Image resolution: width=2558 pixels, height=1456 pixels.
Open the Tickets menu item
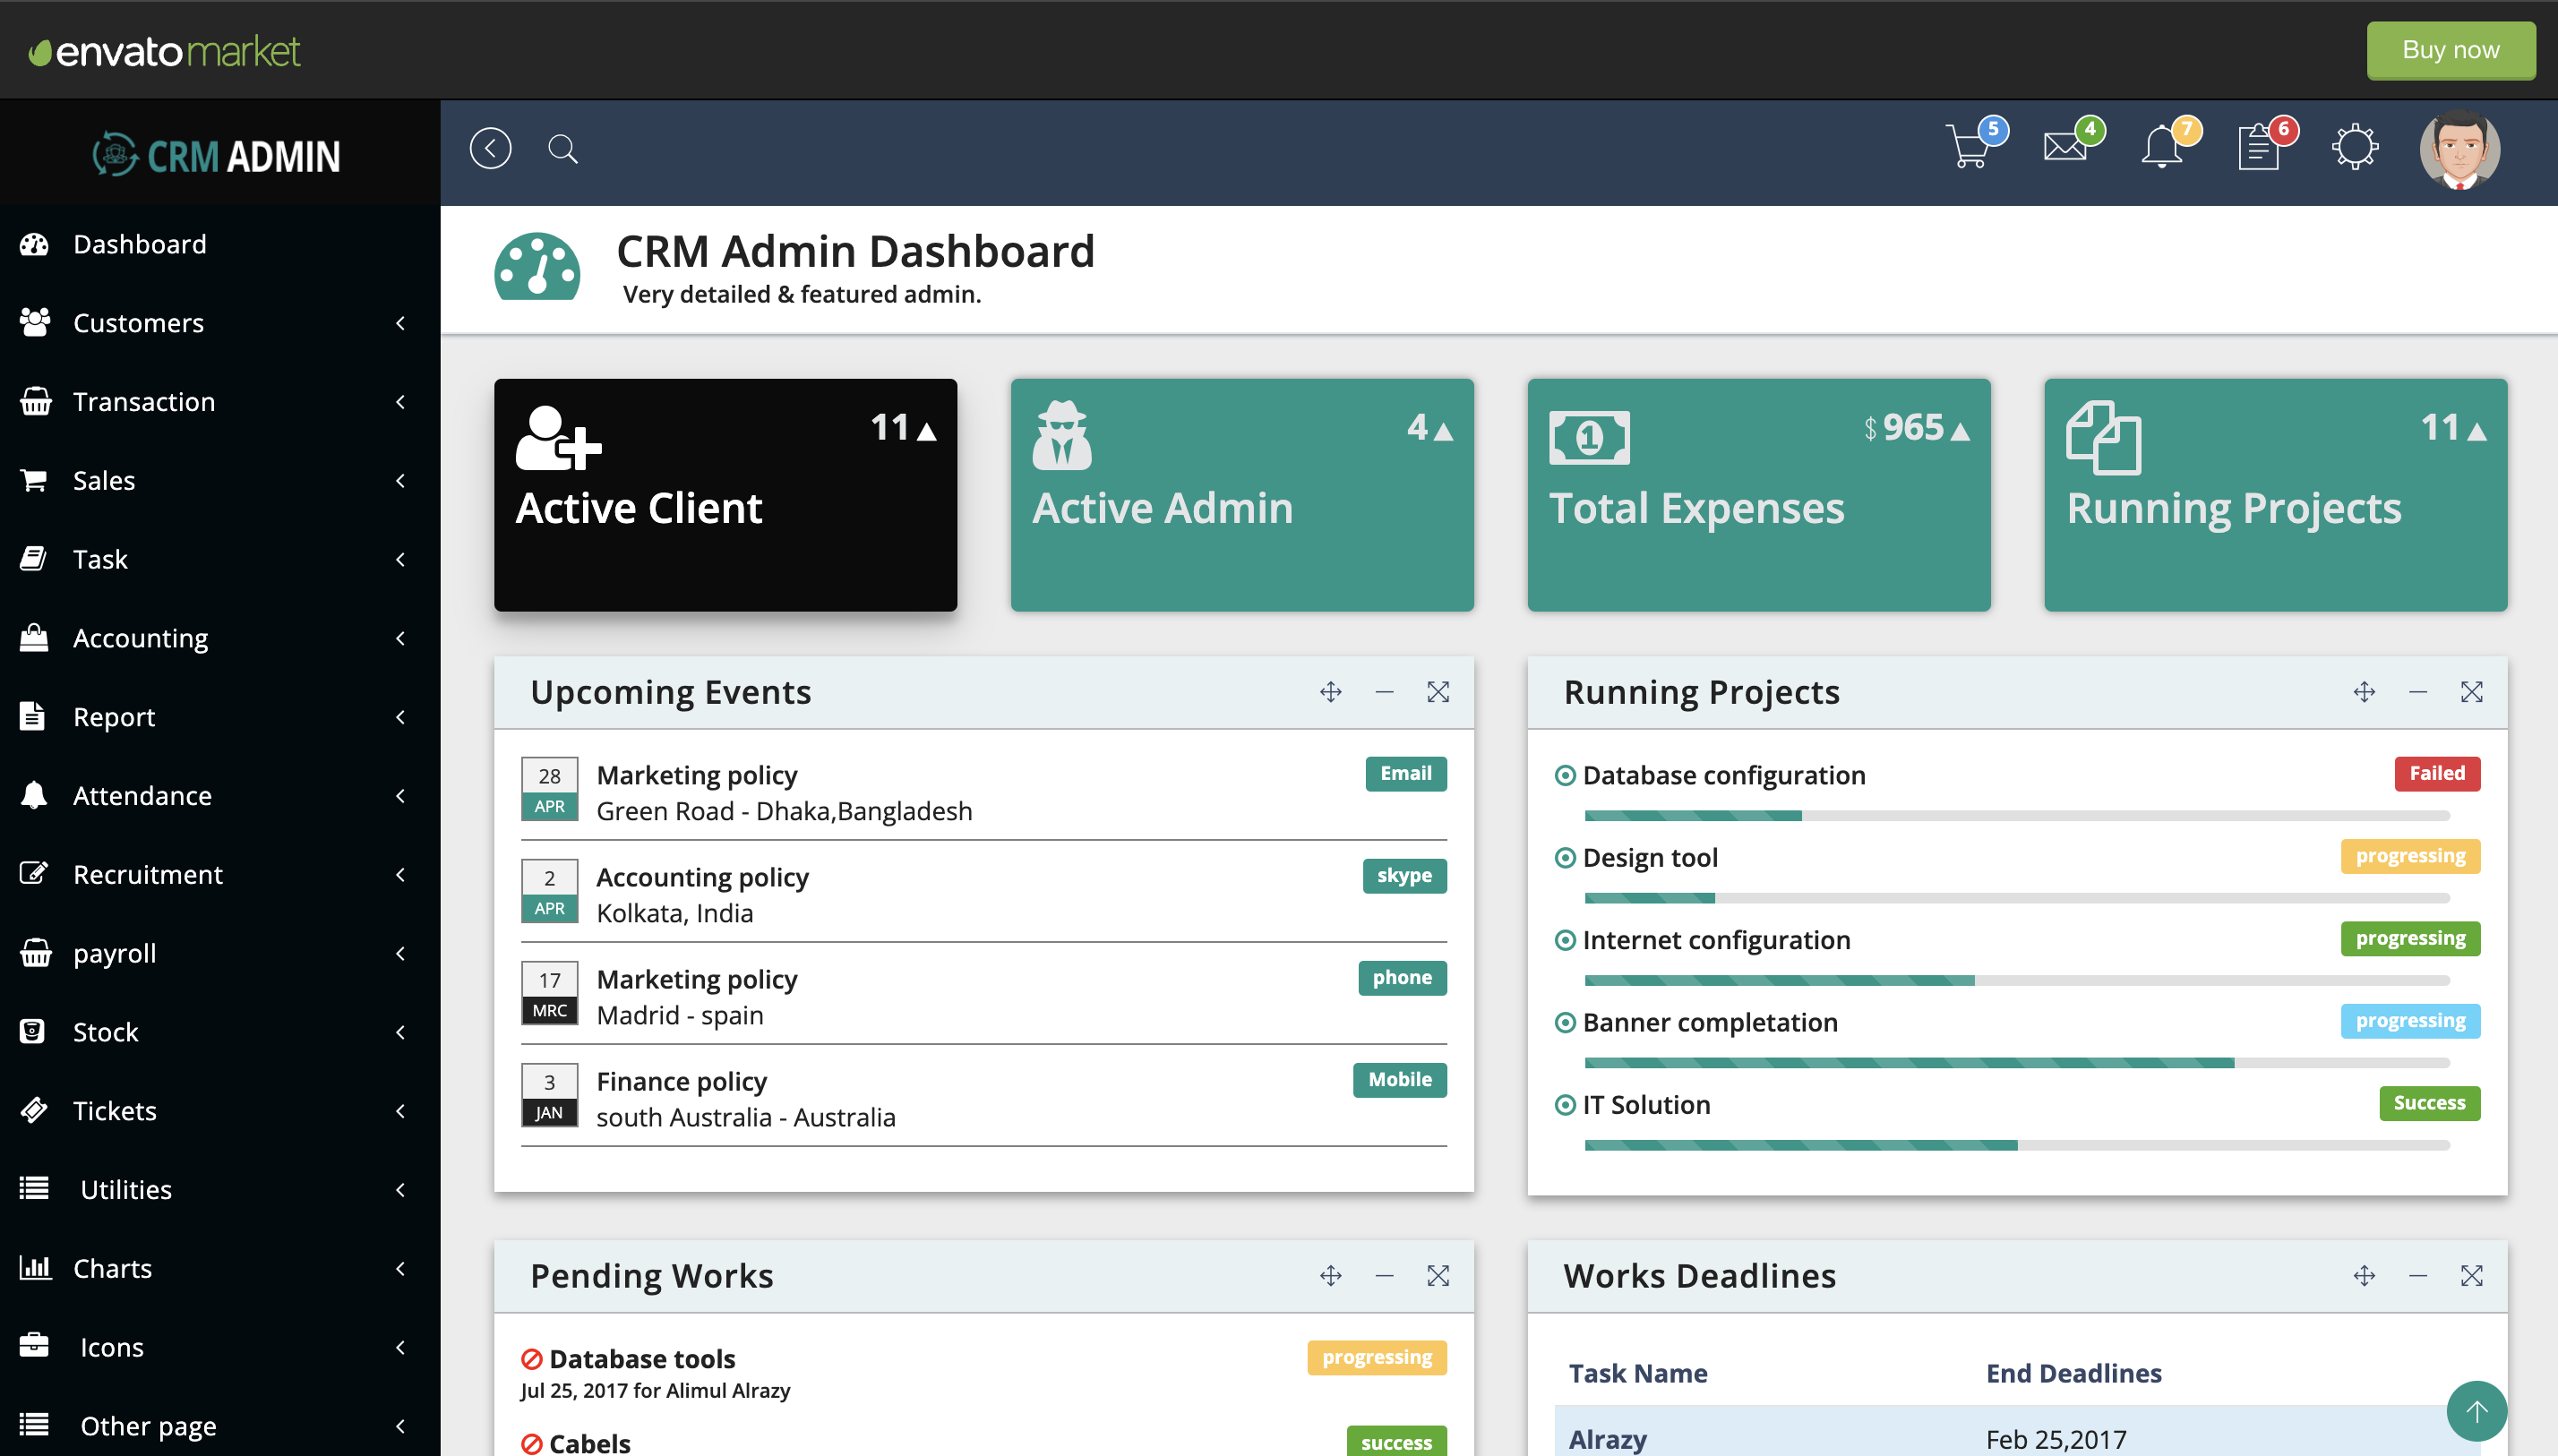115,1110
